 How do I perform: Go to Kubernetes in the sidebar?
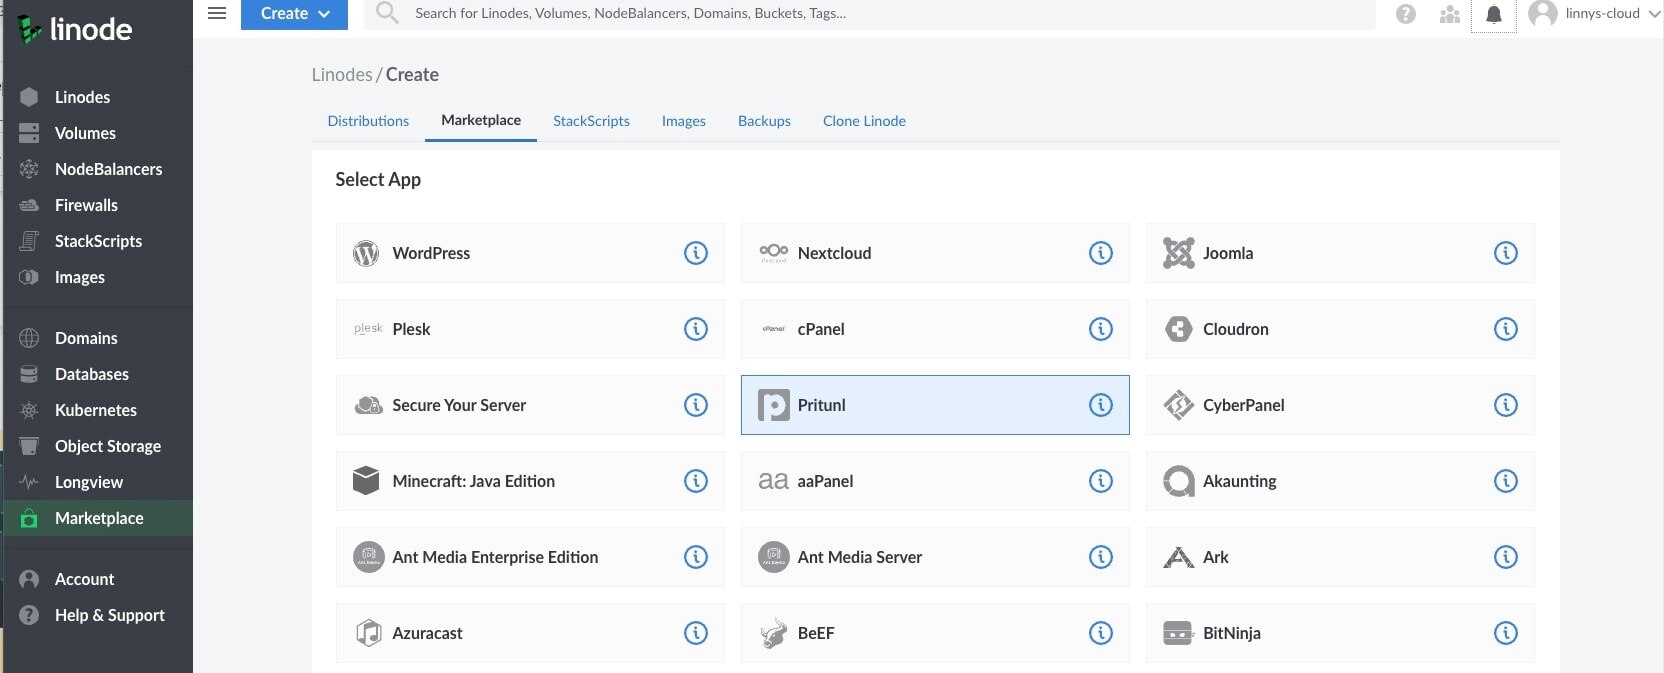96,410
